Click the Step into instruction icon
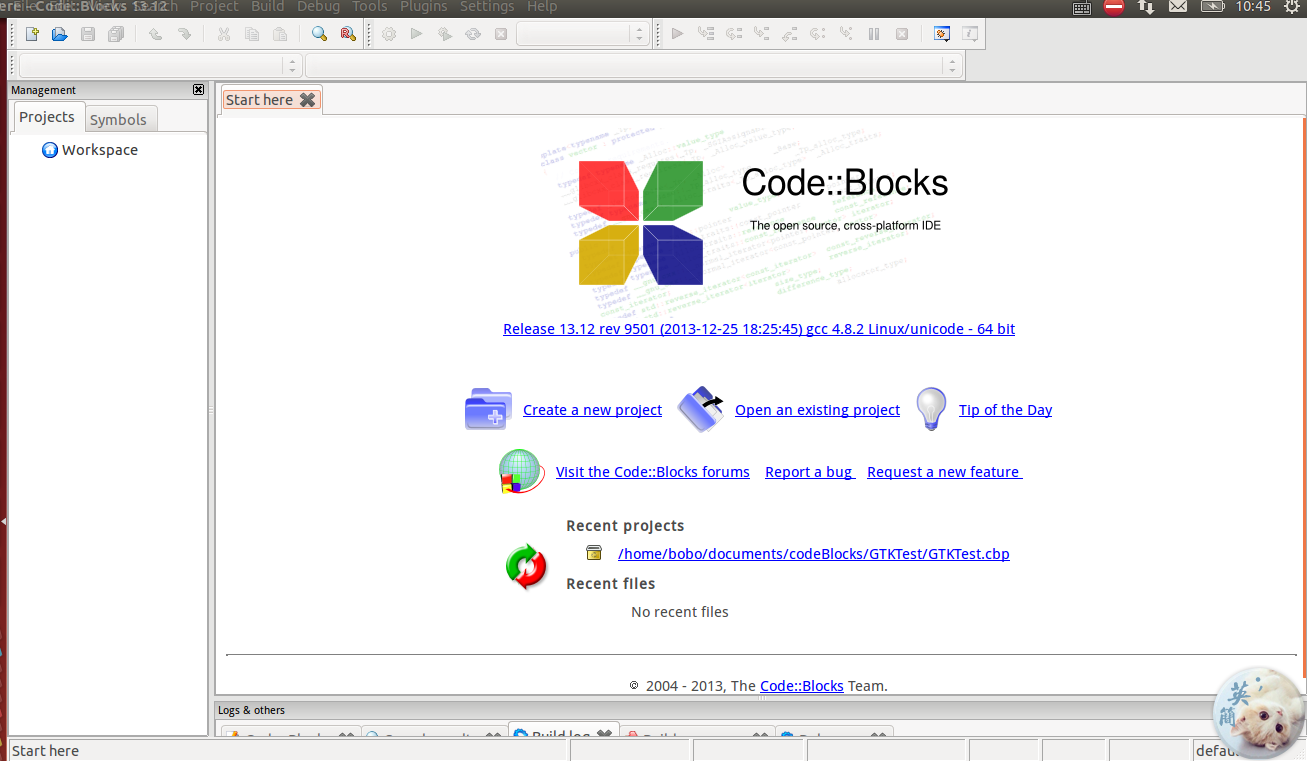The image size is (1307, 761). point(846,34)
